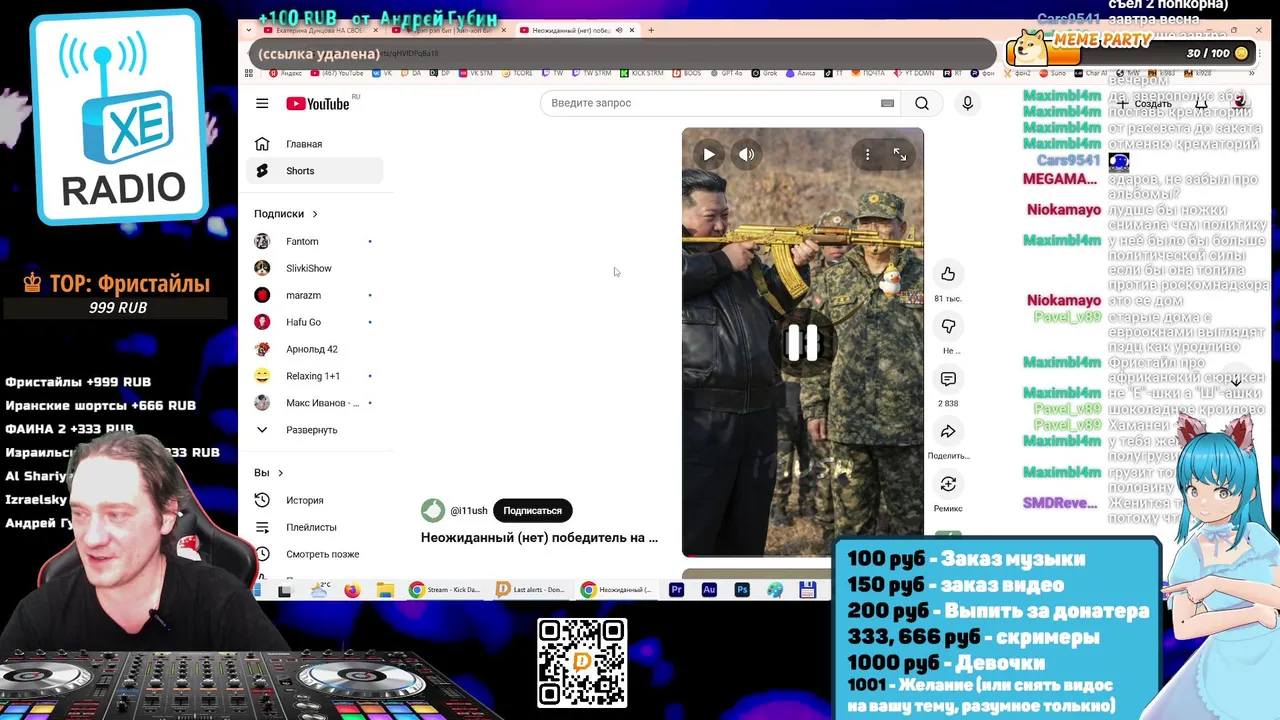This screenshot has width=1280, height=720.
Task: Click the @i11ush channel name
Action: pyautogui.click(x=469, y=511)
